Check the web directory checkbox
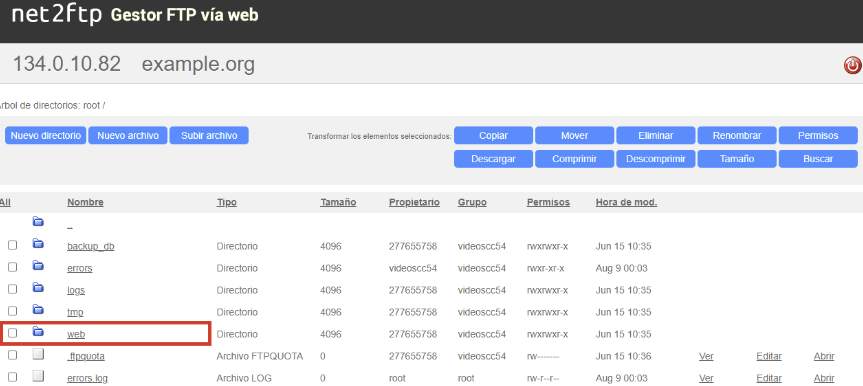Screen dimensions: 863x386 (x=12, y=333)
